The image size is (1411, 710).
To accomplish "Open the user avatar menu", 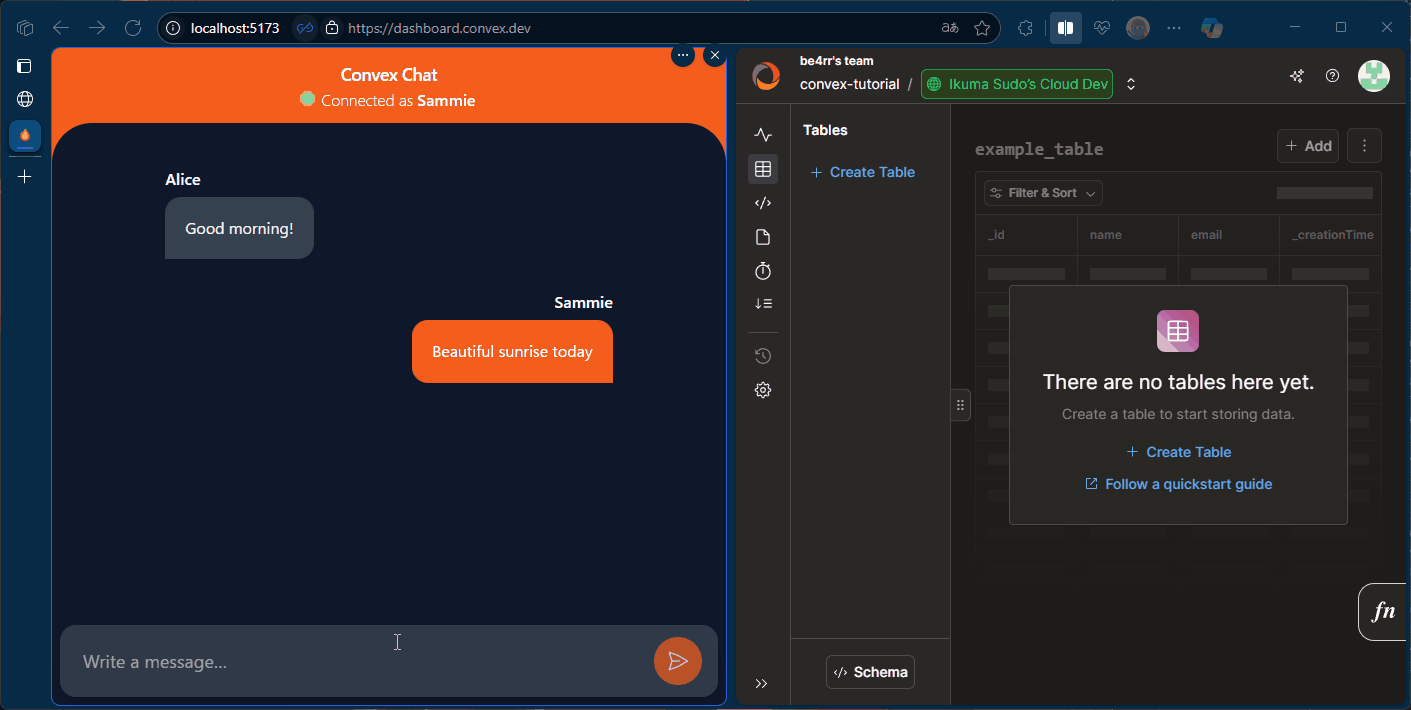I will coord(1373,75).
